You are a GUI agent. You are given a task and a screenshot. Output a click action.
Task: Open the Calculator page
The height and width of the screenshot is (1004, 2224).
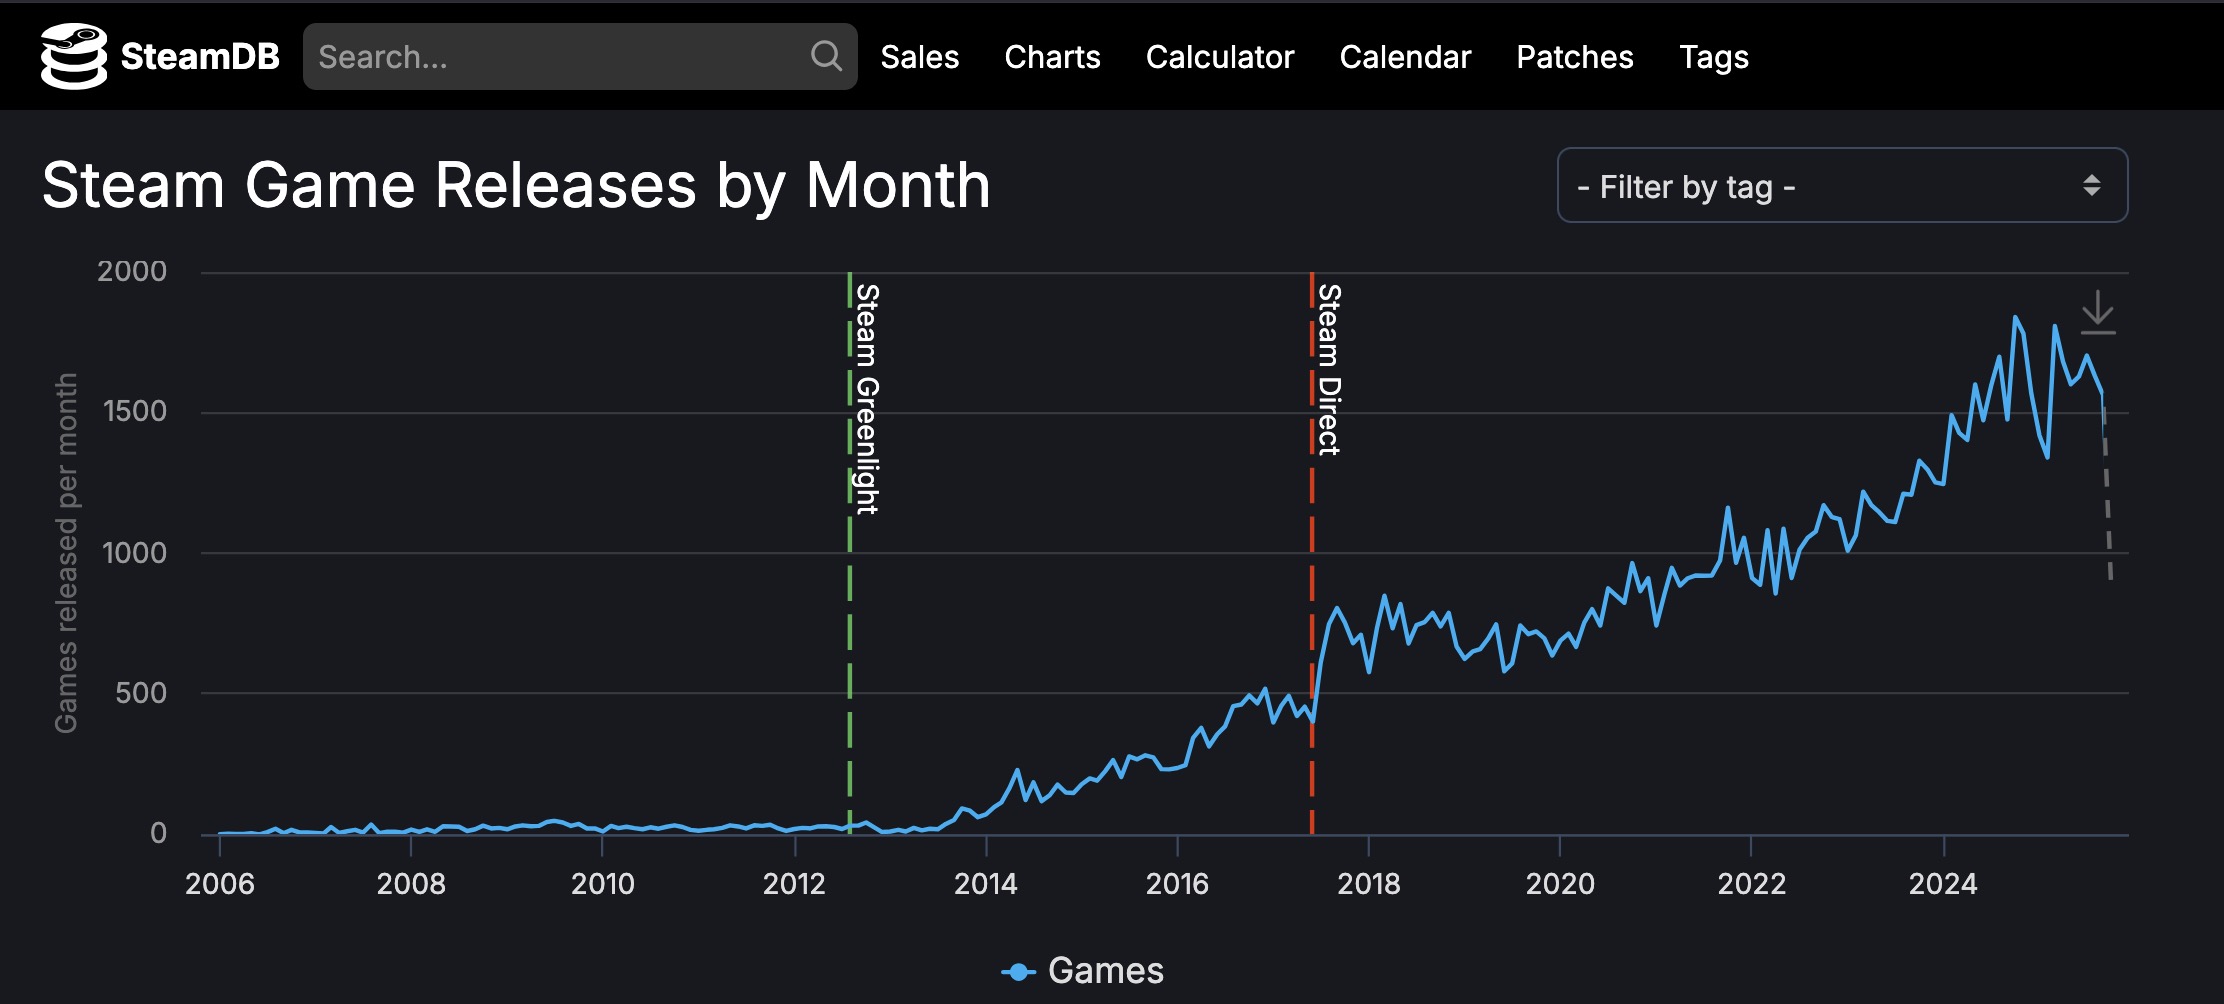[1219, 57]
